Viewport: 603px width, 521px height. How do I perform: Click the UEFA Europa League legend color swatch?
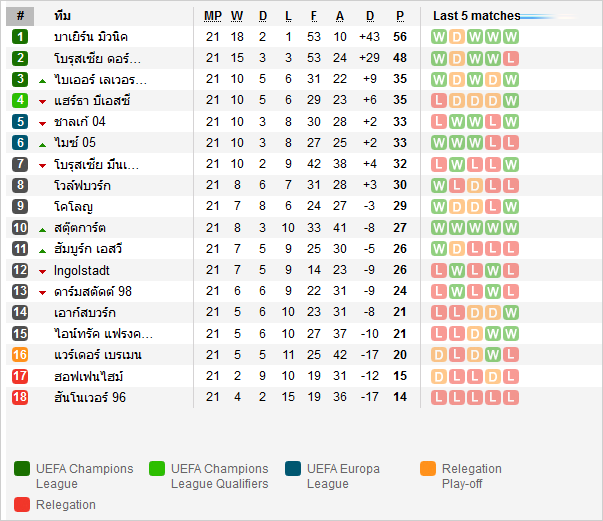[293, 469]
